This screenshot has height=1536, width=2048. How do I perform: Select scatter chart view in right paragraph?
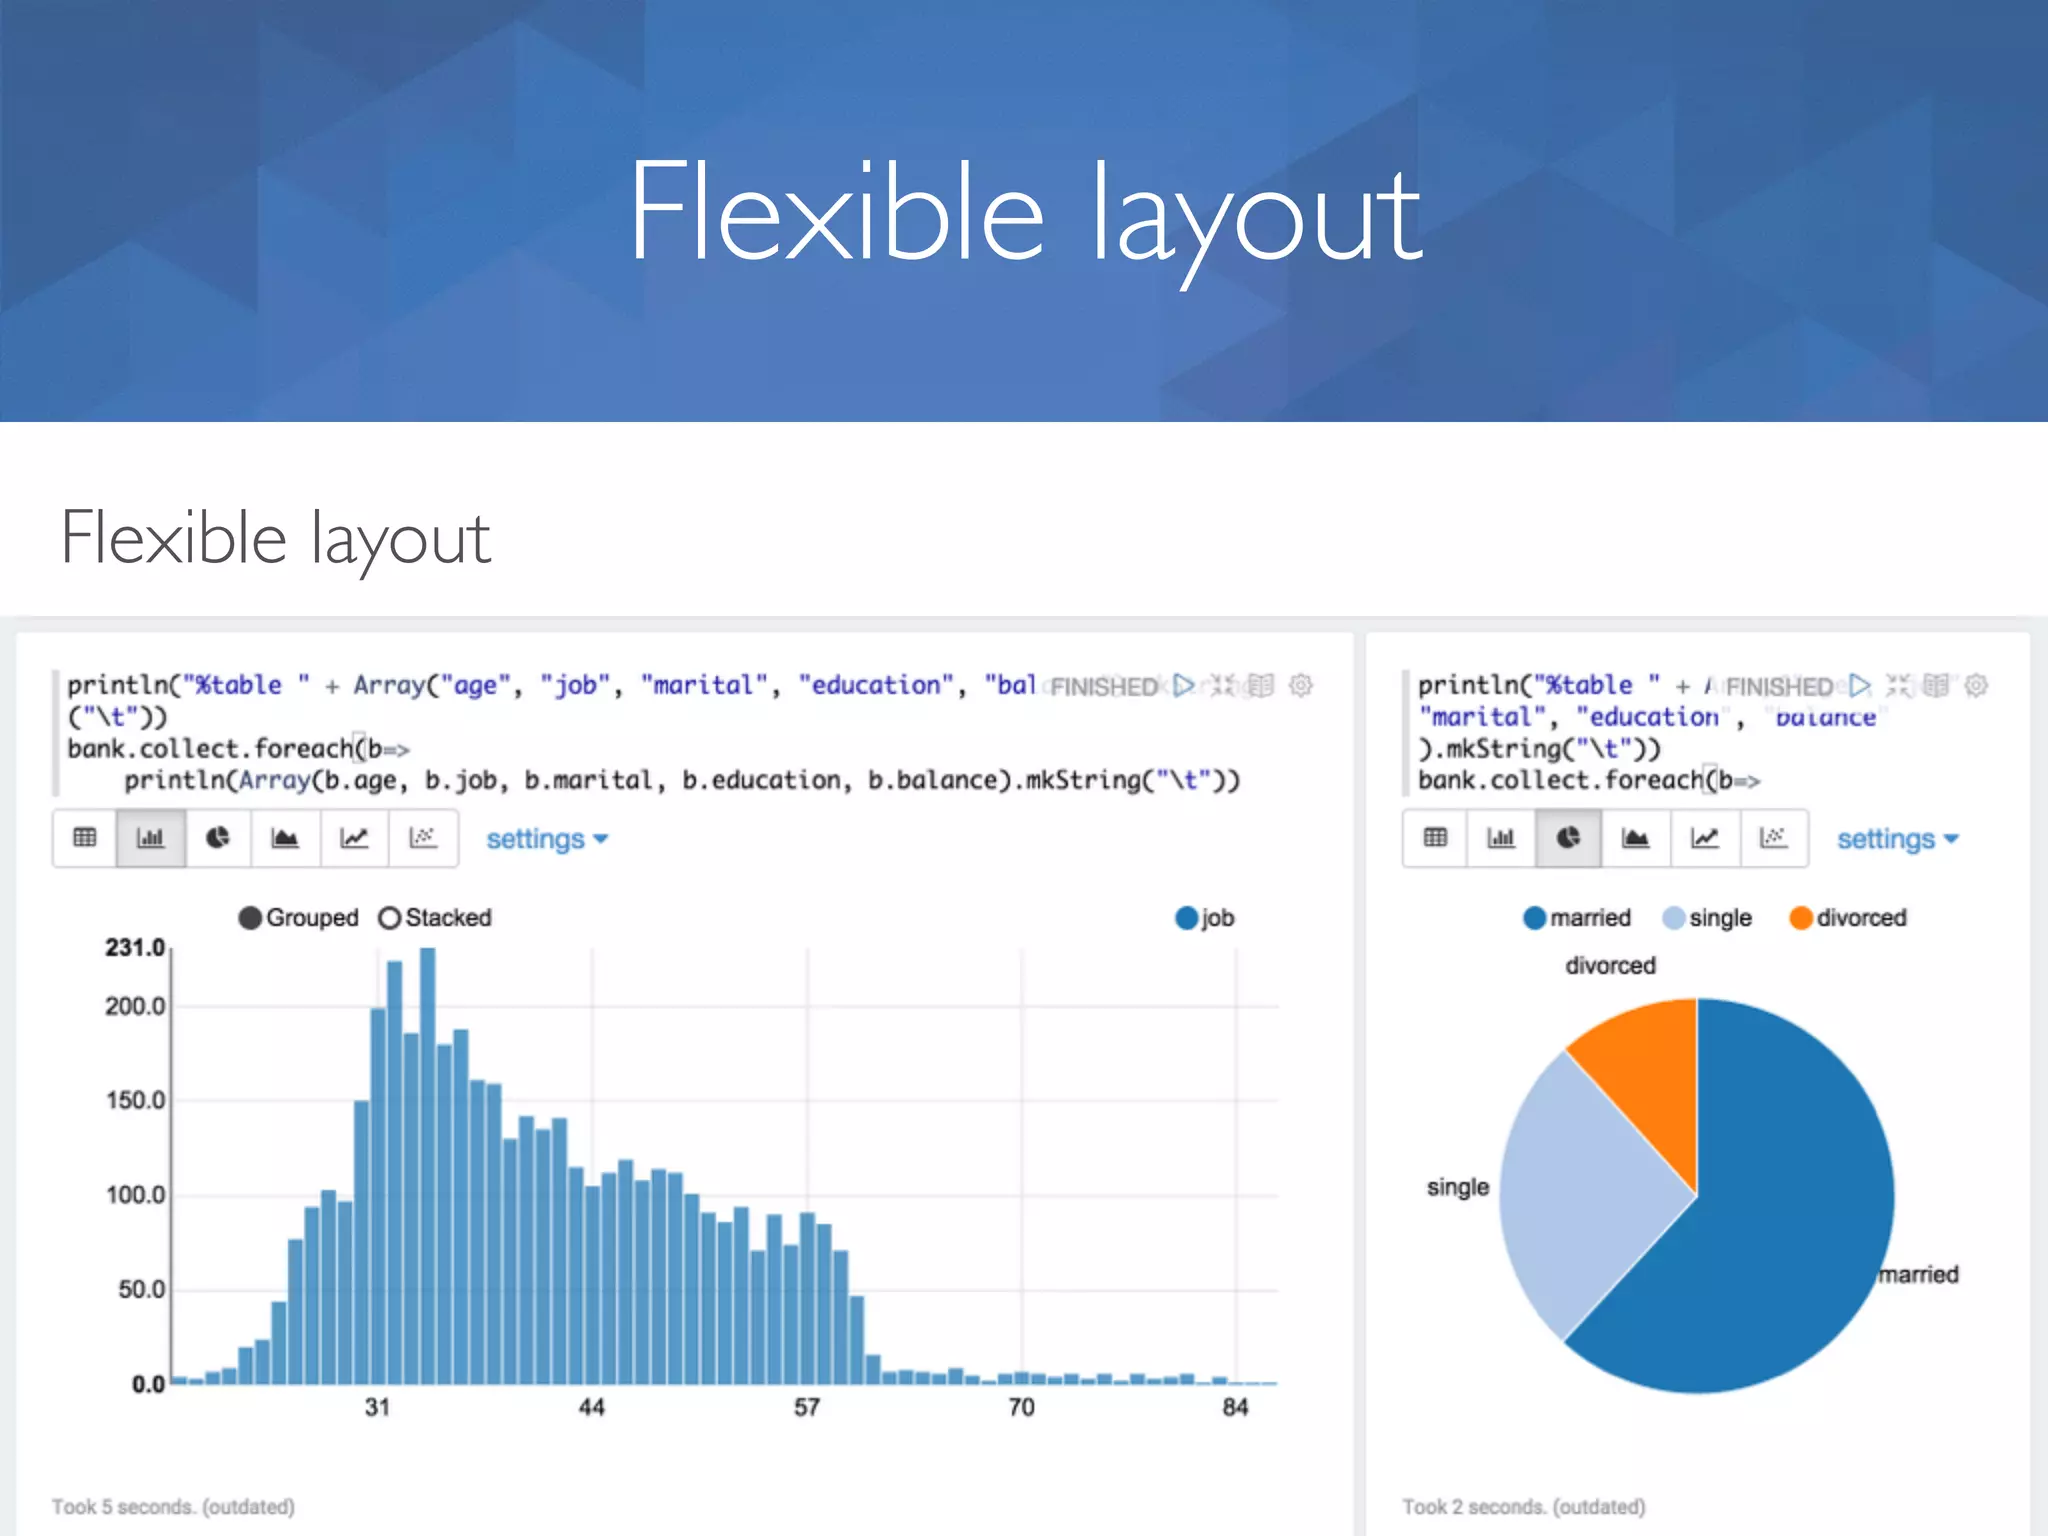coord(1773,838)
